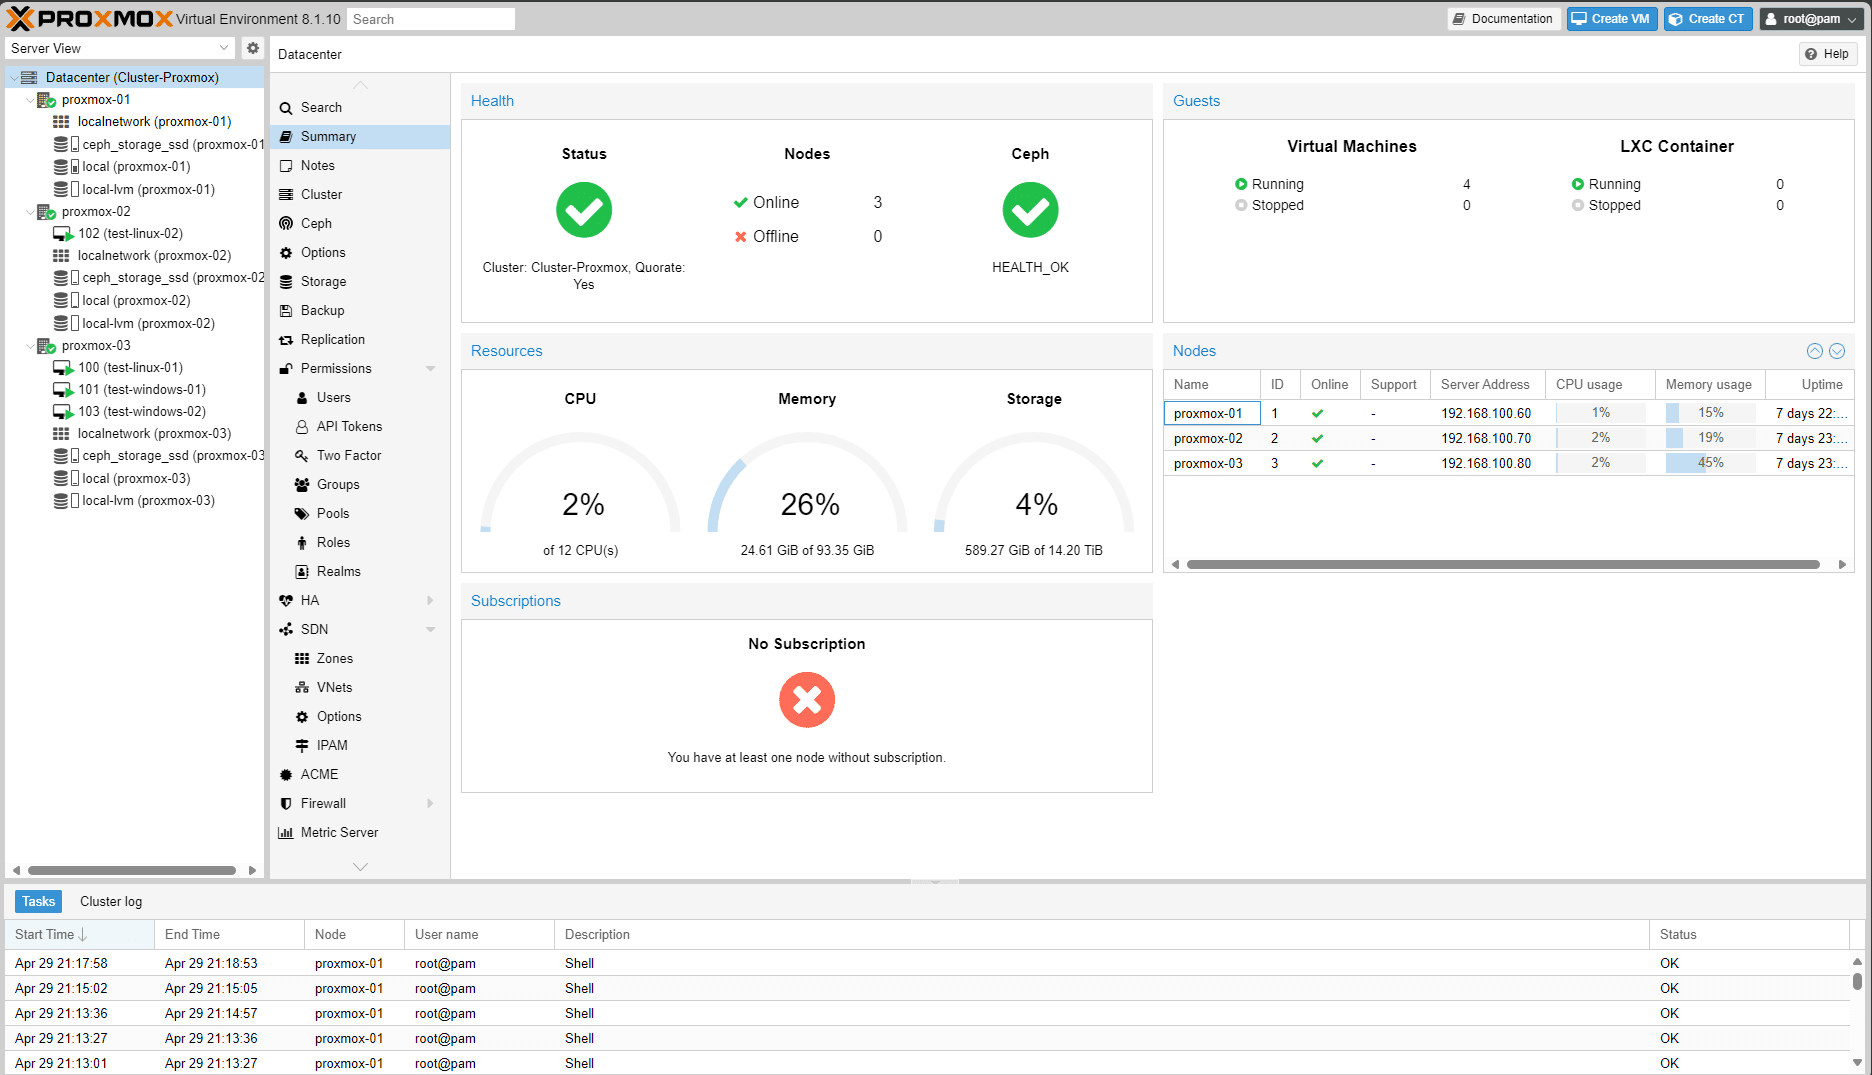
Task: Collapse the proxmox-01 tree node
Action: point(29,100)
